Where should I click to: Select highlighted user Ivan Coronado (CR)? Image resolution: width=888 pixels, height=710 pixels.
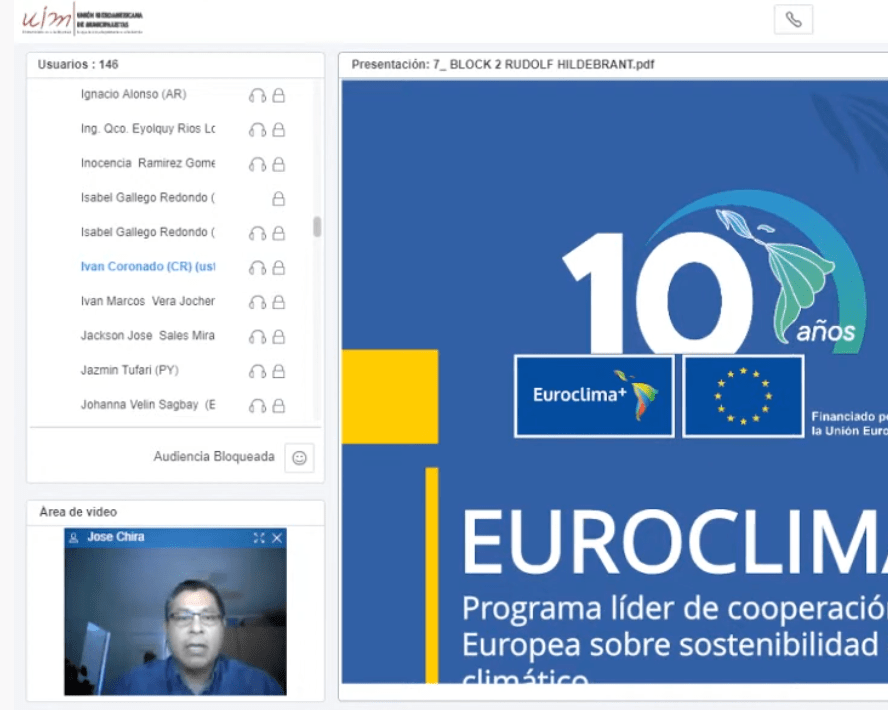[x=148, y=267]
